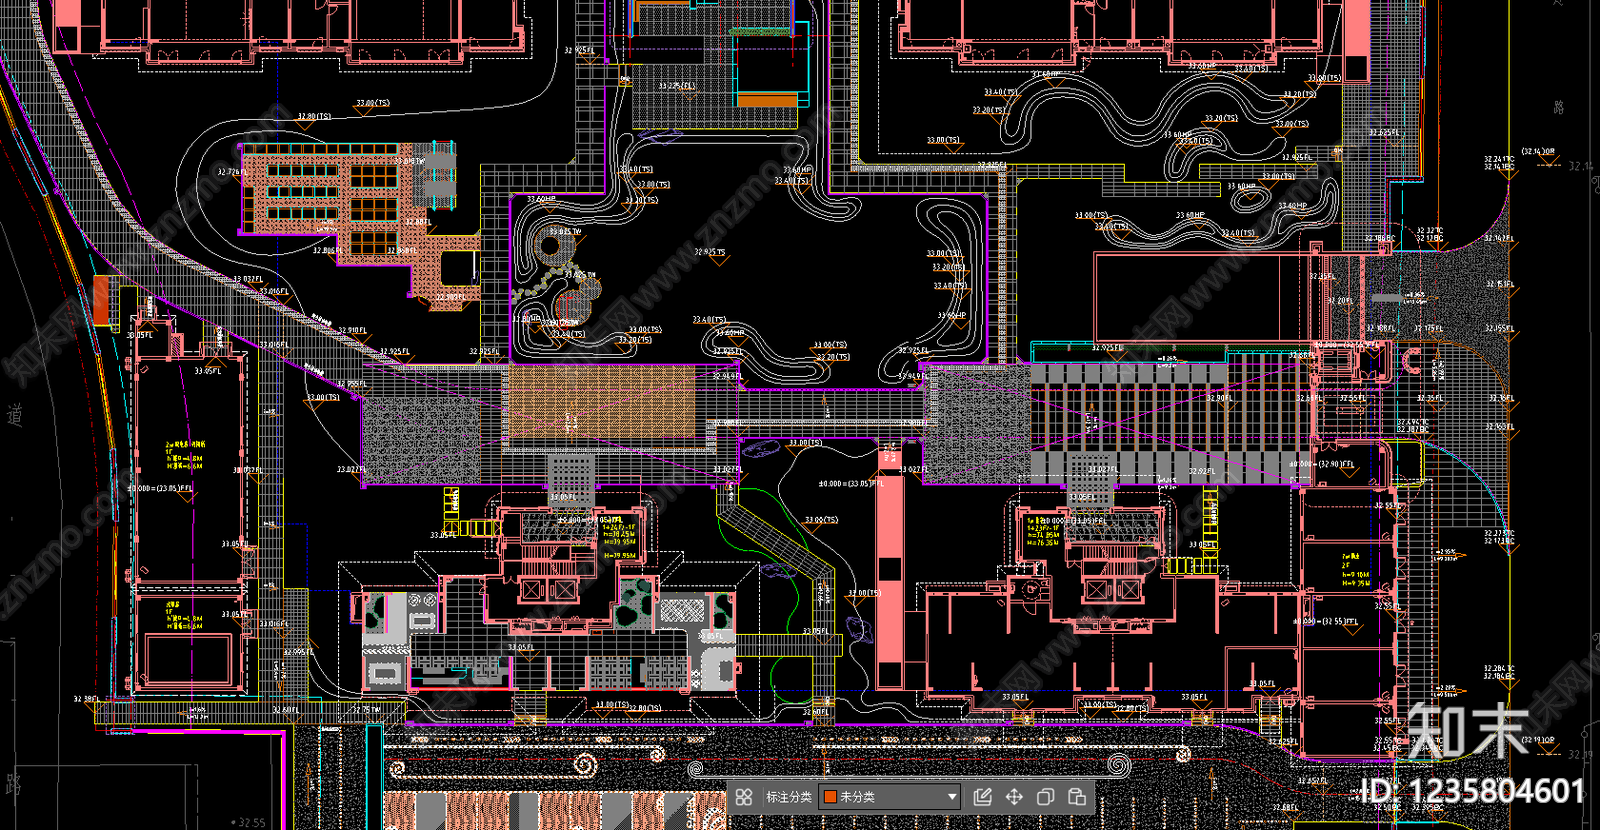This screenshot has height=830, width=1600.
Task: Click the edit annotation pencil icon
Action: point(983,797)
